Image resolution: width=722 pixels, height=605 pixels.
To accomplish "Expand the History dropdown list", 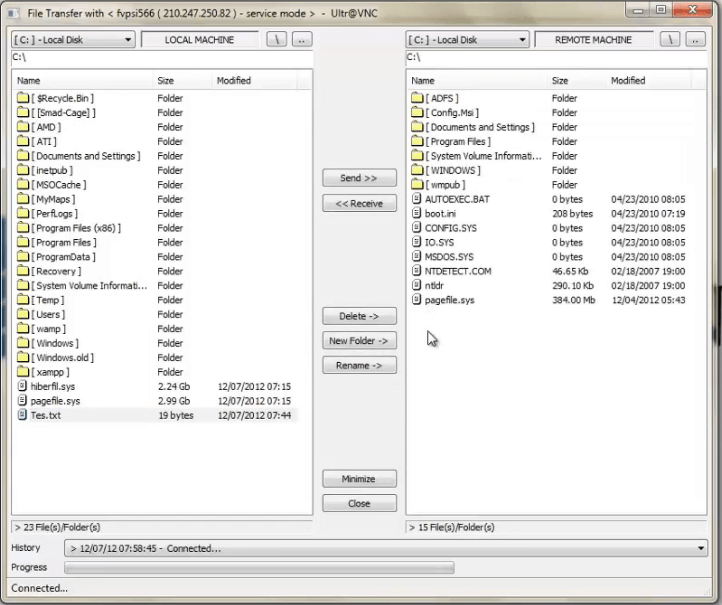I will 700,549.
